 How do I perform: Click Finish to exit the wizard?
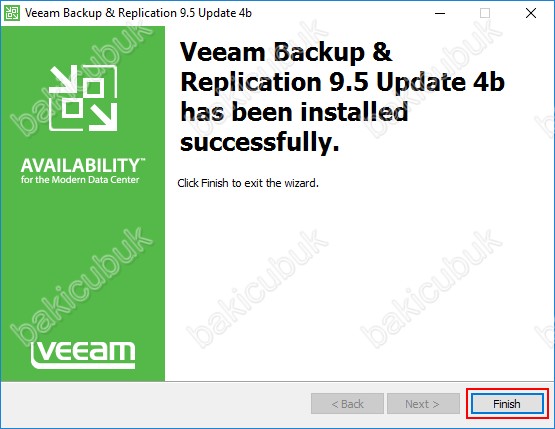tap(507, 404)
